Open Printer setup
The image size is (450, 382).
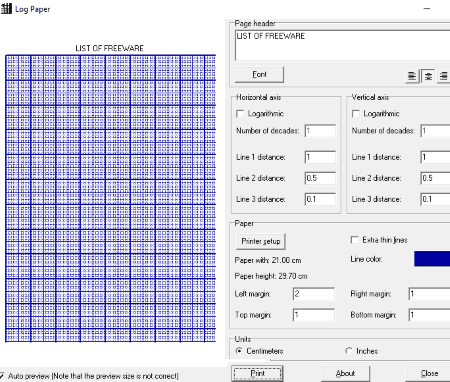point(261,241)
